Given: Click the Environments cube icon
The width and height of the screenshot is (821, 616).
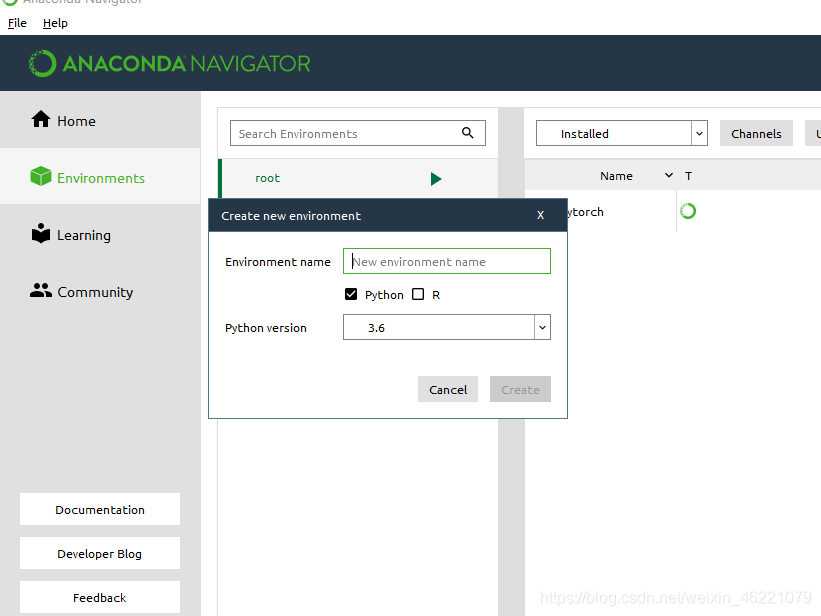Looking at the screenshot, I should 41,177.
